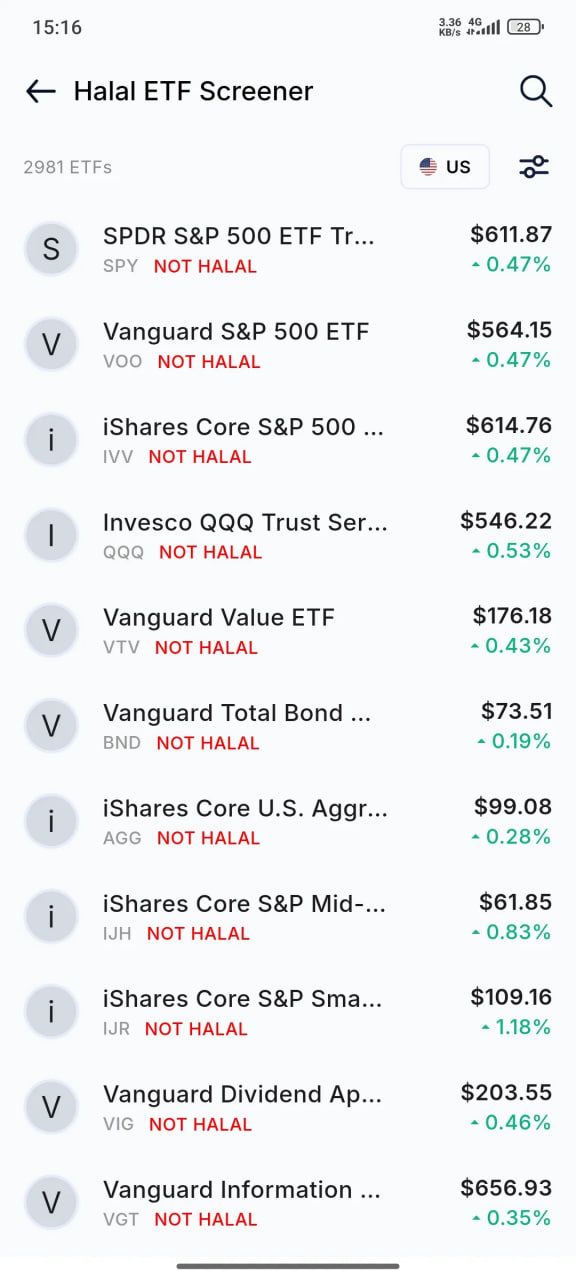Viewport: 576px width, 1280px height.
Task: Select Vanguard Total Bond listing
Action: click(x=288, y=726)
